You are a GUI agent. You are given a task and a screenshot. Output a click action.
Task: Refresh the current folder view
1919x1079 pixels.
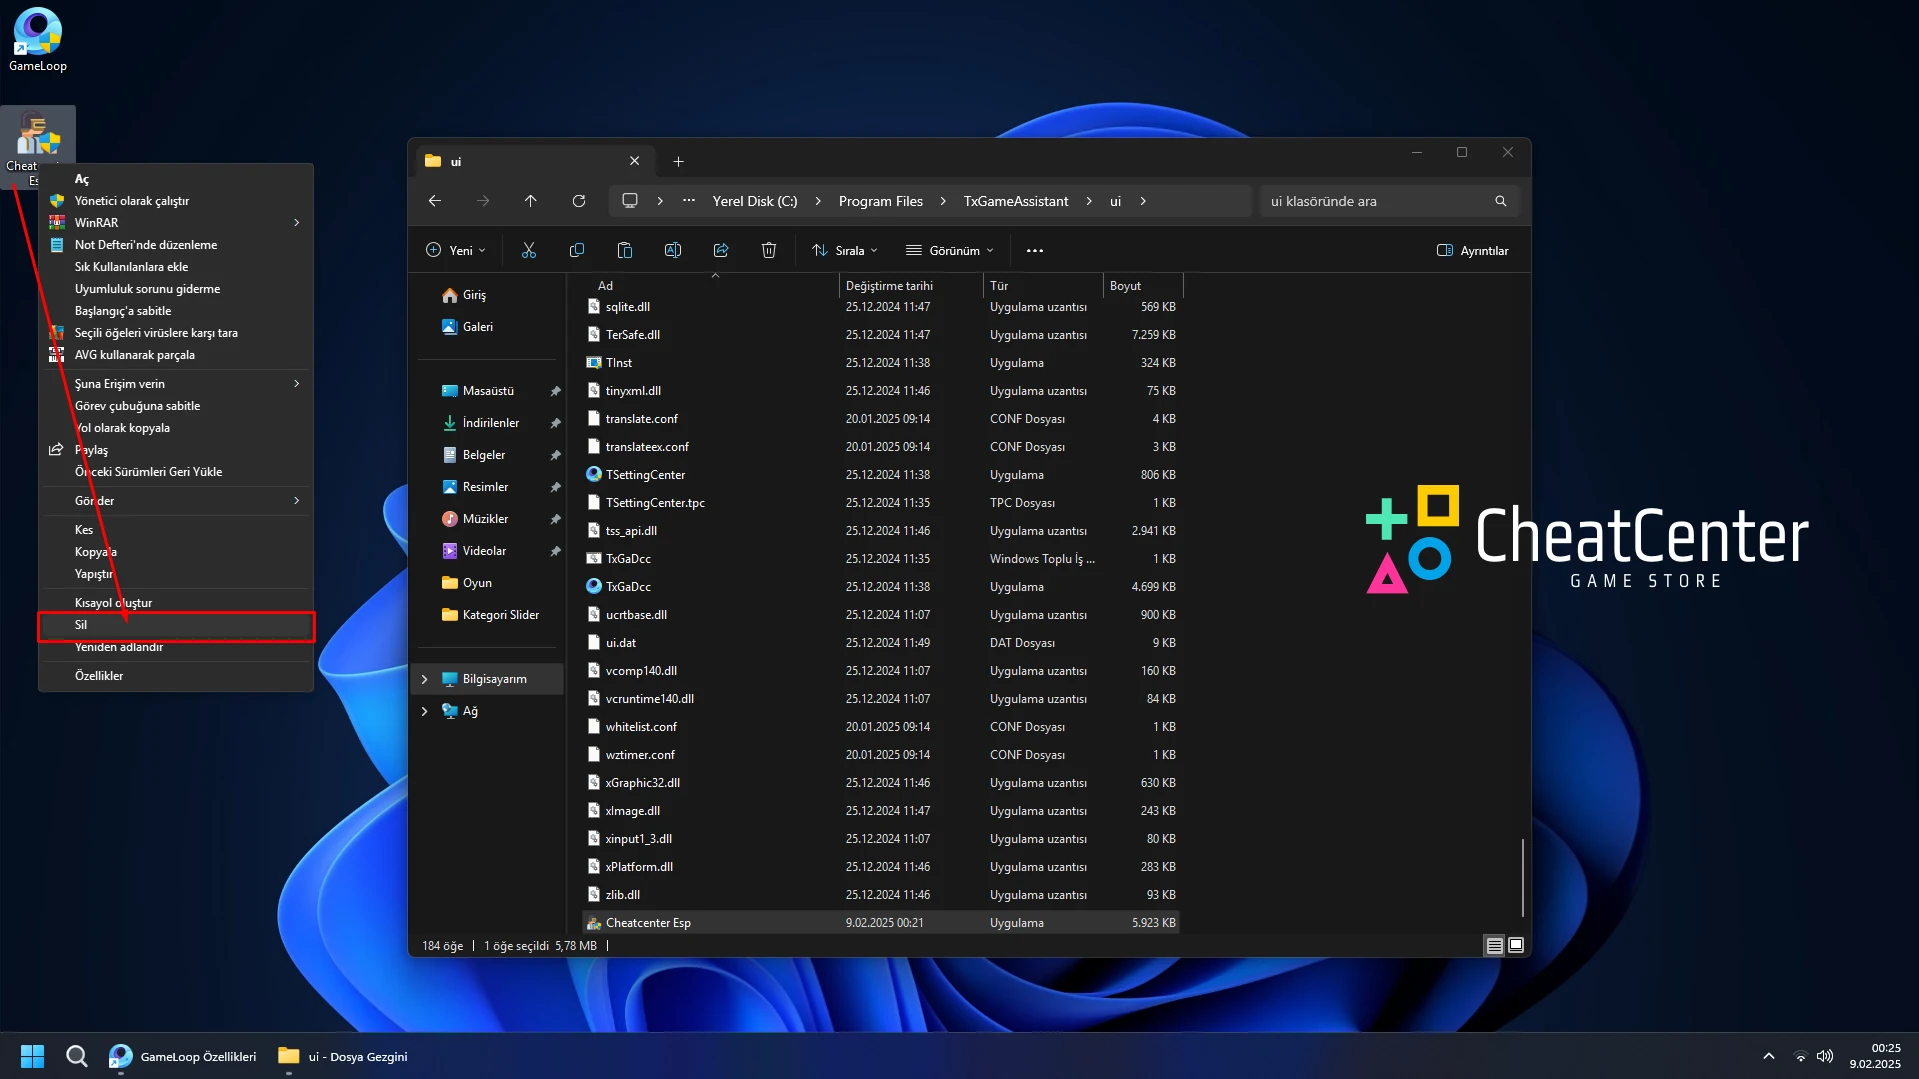click(x=578, y=201)
